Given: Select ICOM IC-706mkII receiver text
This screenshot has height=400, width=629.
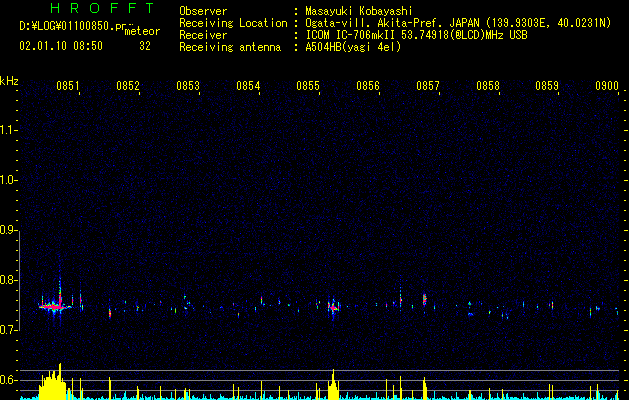Looking at the screenshot, I should tap(351, 35).
